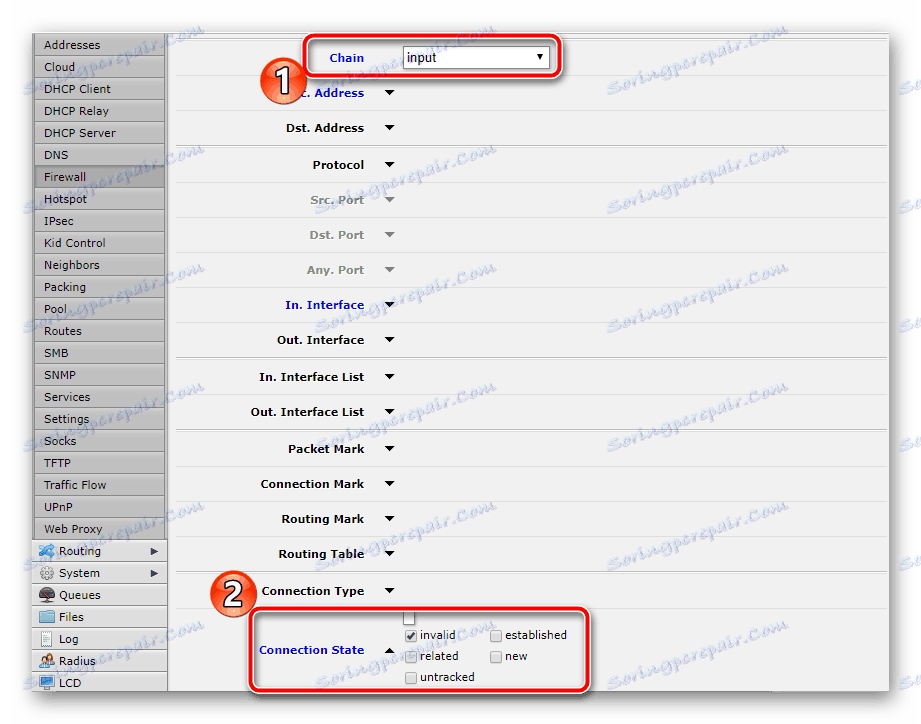Open the Cloud menu item

[99, 67]
